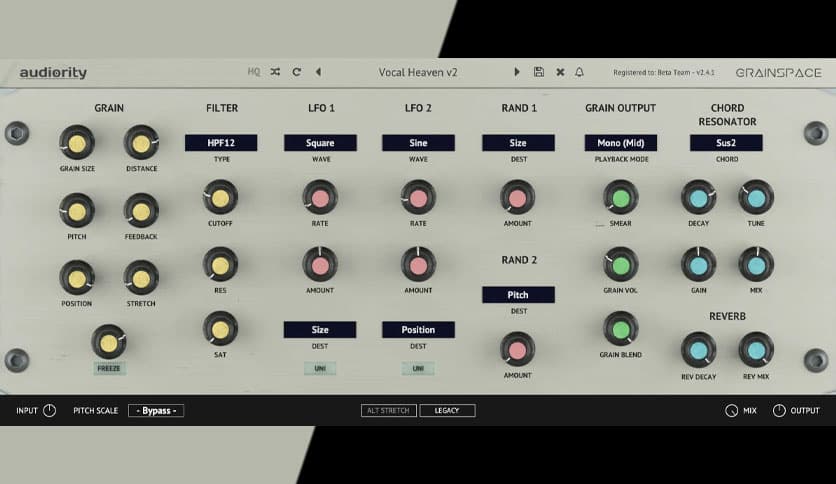Click the Grain Size knob
The width and height of the screenshot is (836, 484).
click(77, 143)
